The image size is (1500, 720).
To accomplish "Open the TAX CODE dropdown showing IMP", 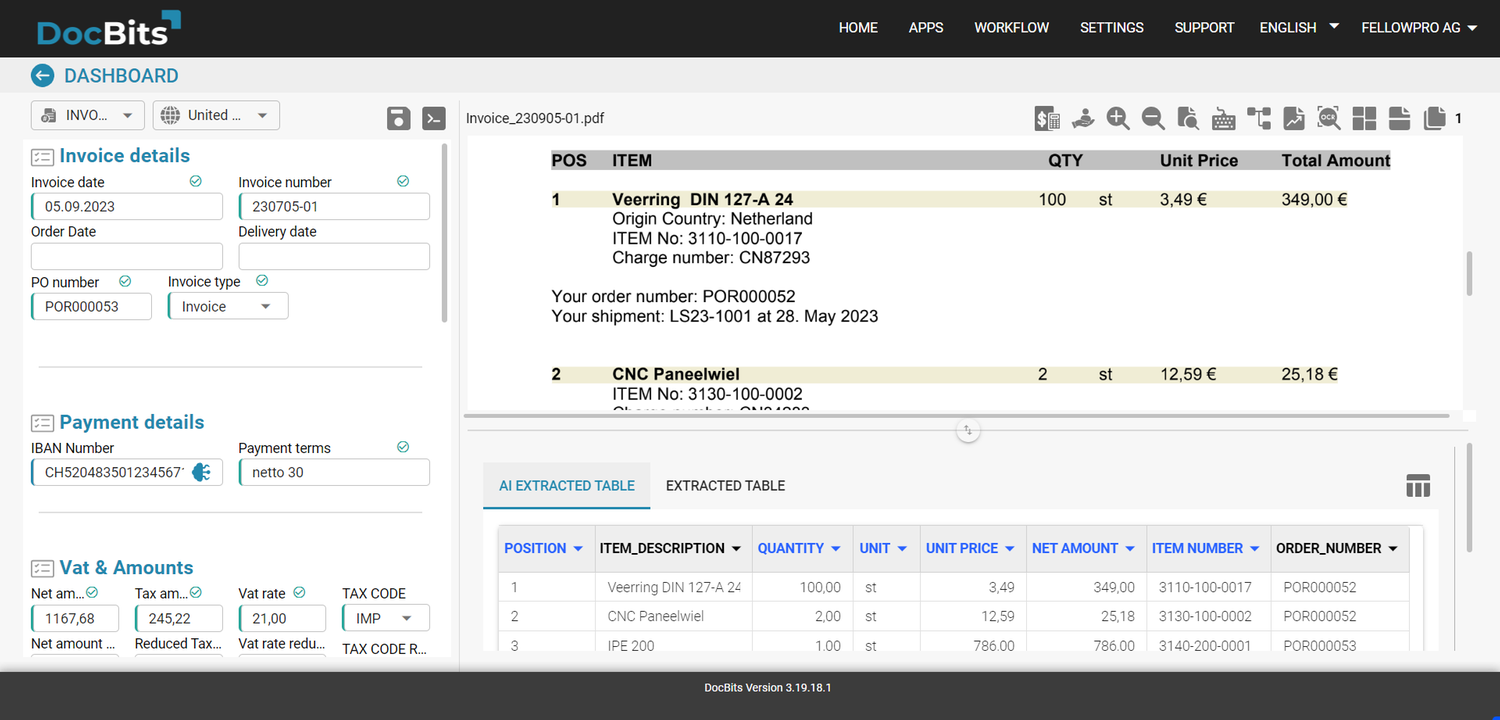I will (x=385, y=617).
